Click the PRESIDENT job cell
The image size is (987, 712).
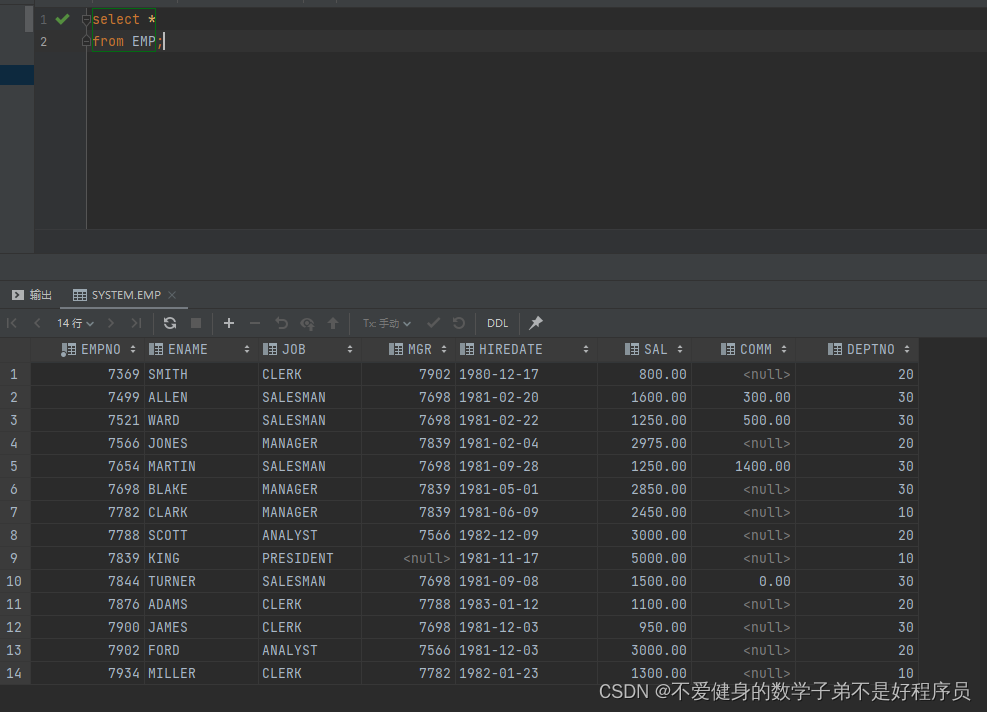pyautogui.click(x=310, y=558)
